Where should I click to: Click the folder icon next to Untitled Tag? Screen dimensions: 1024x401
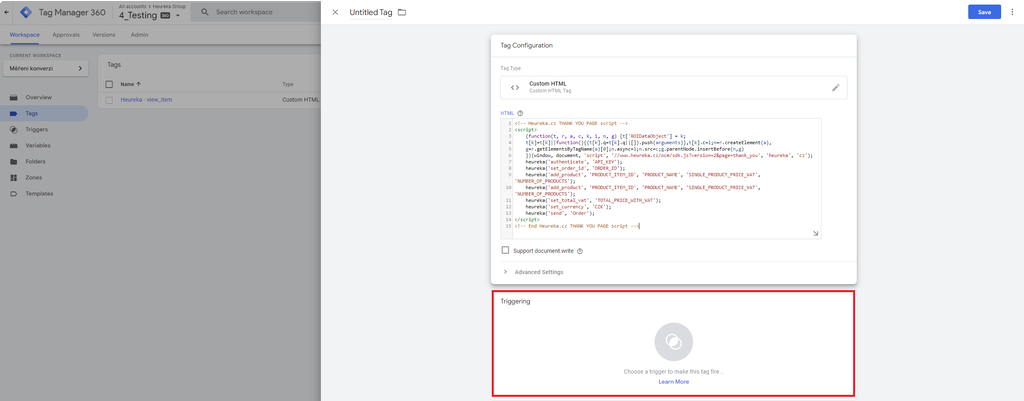pyautogui.click(x=402, y=12)
